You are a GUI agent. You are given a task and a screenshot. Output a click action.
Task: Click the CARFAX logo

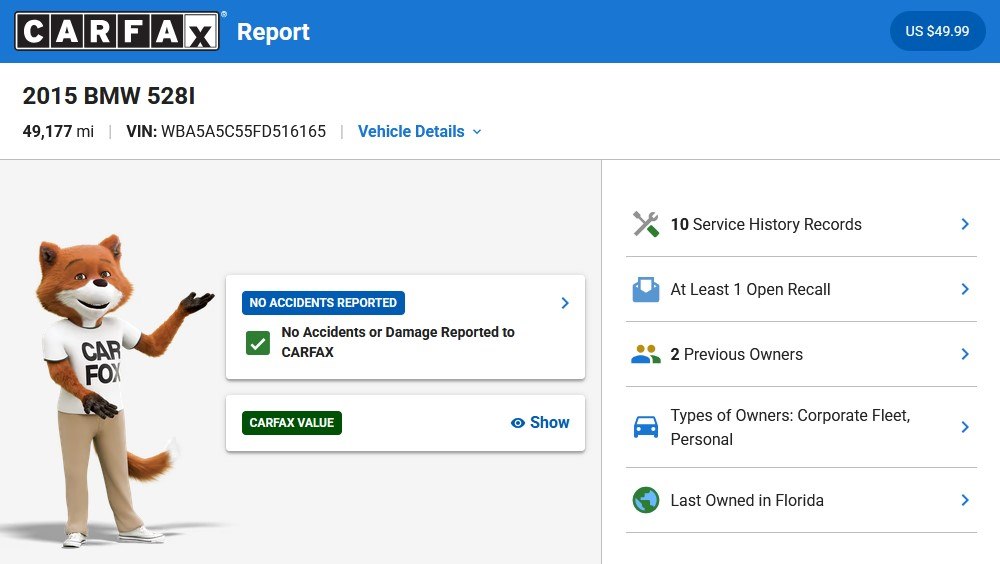coord(117,31)
